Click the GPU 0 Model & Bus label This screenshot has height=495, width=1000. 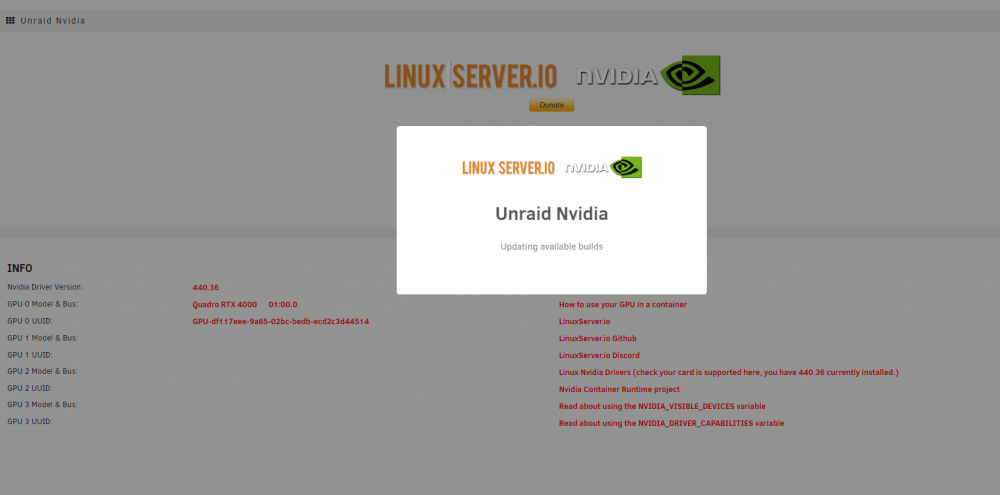click(42, 304)
